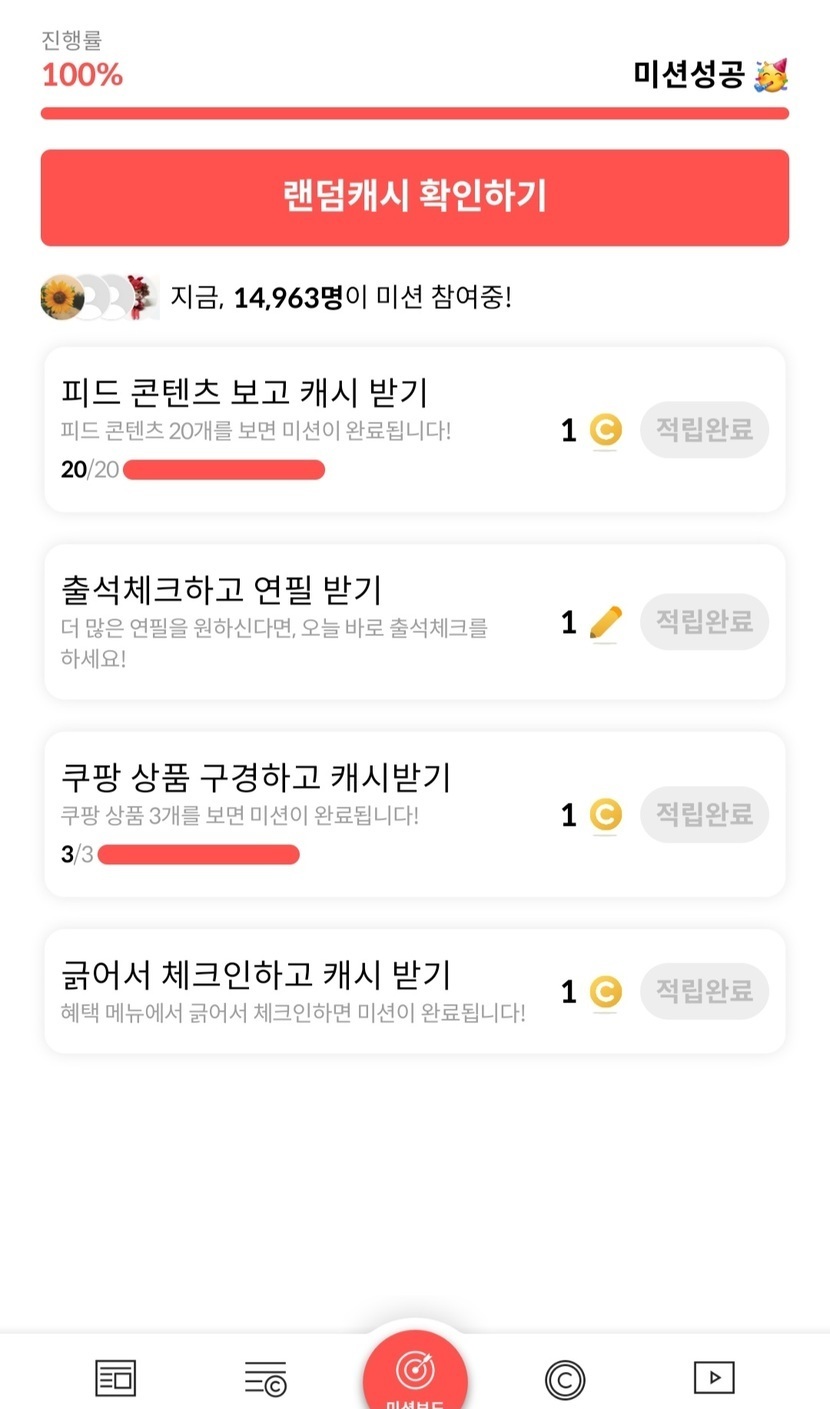Tap the gold coin icon in 쿠팡 상품 mission

604,815
